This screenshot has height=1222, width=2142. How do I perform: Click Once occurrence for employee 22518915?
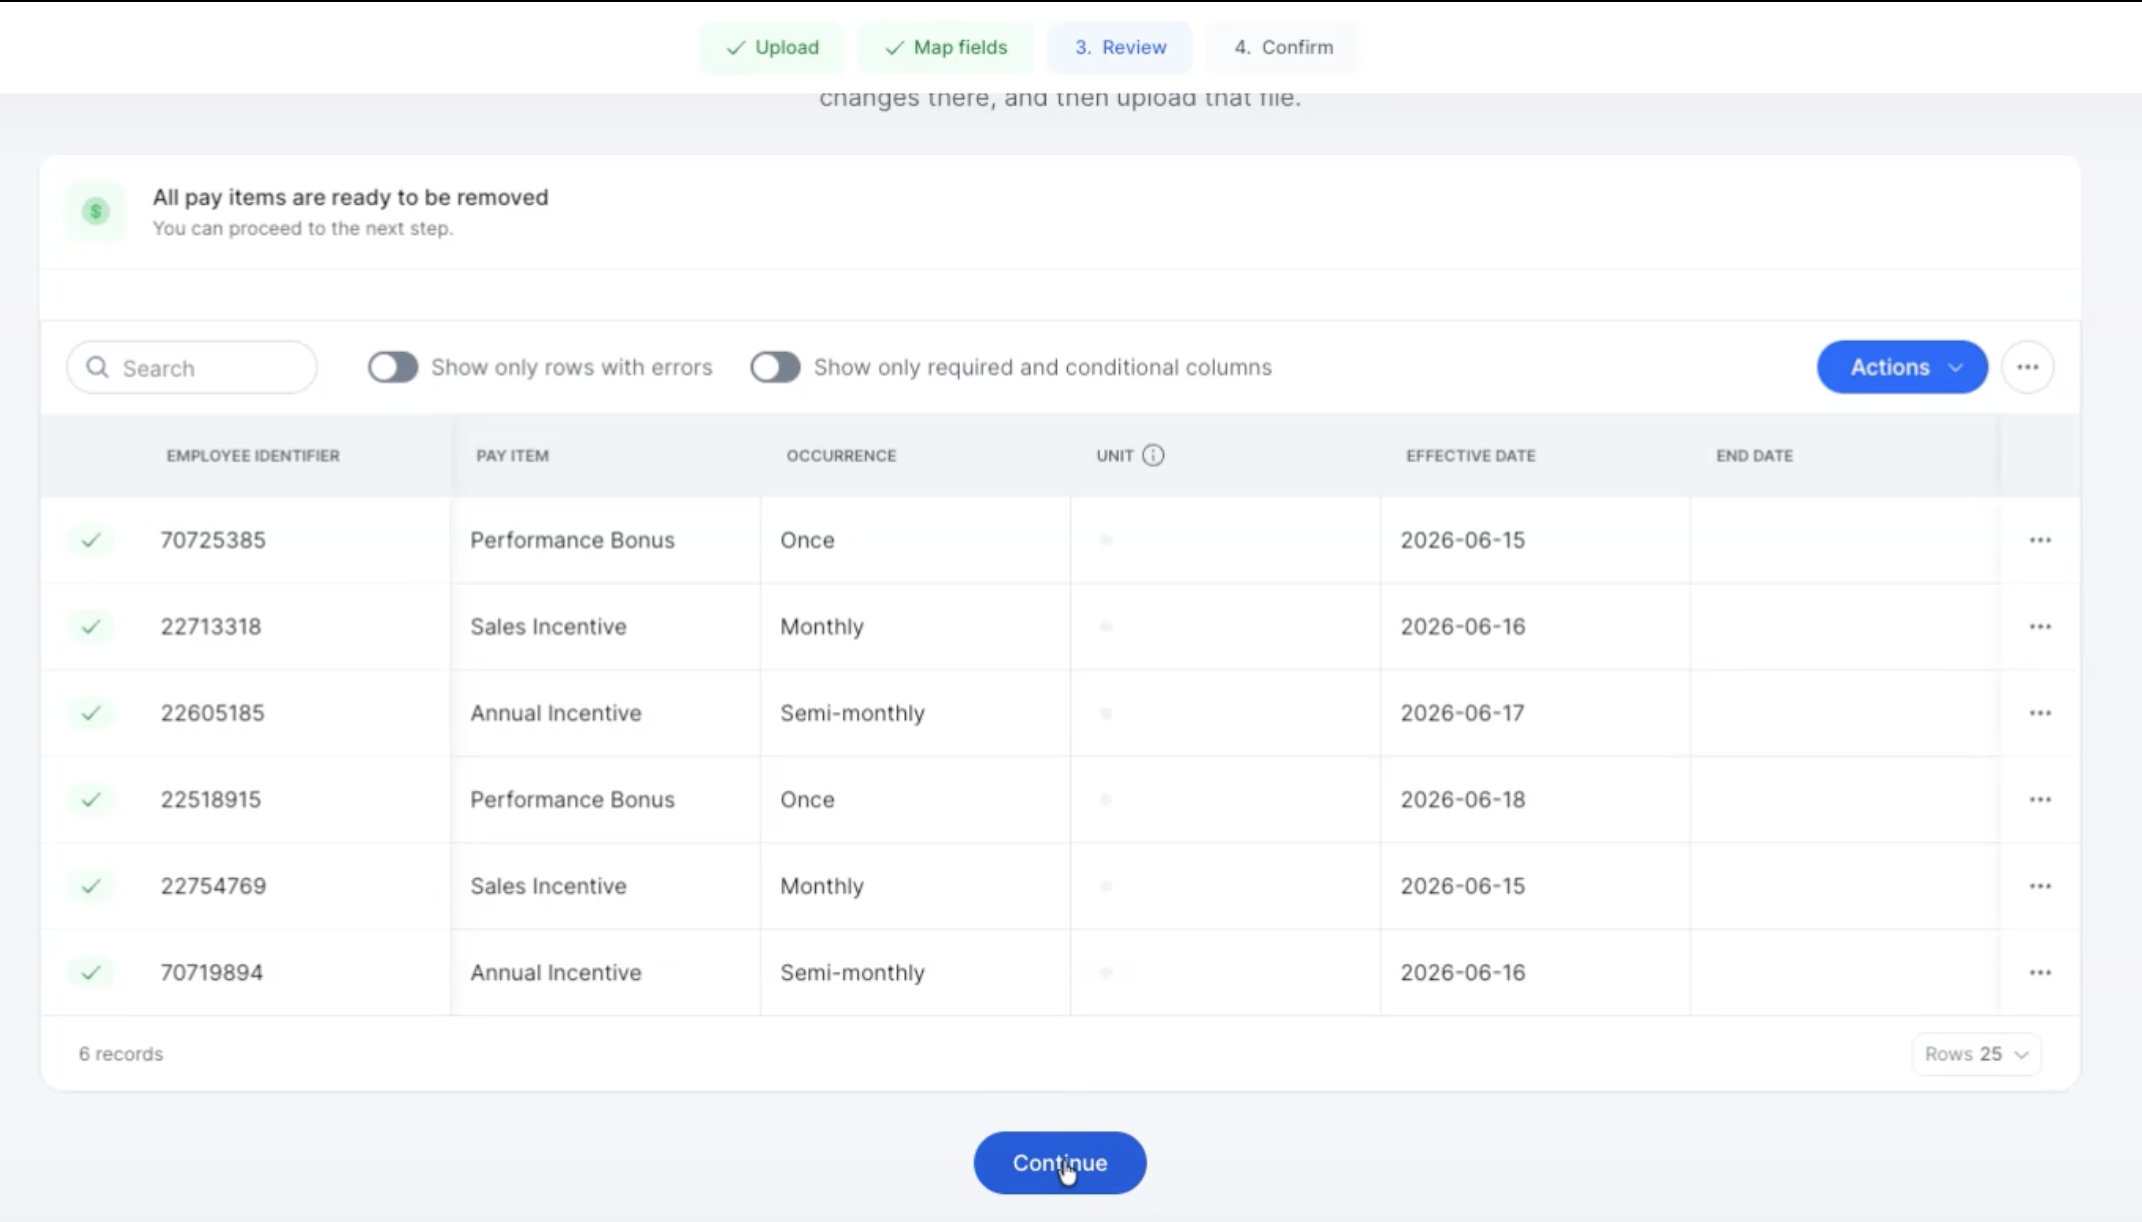[807, 800]
